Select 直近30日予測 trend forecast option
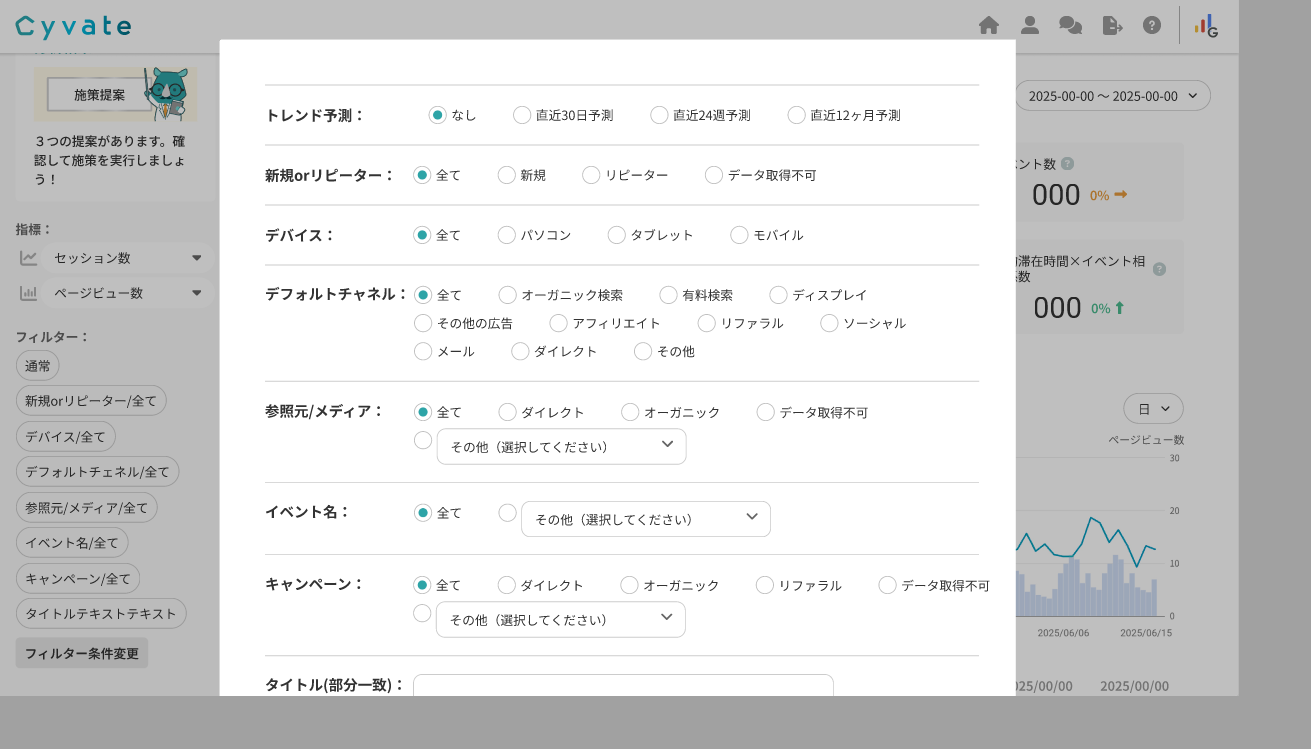 (522, 115)
